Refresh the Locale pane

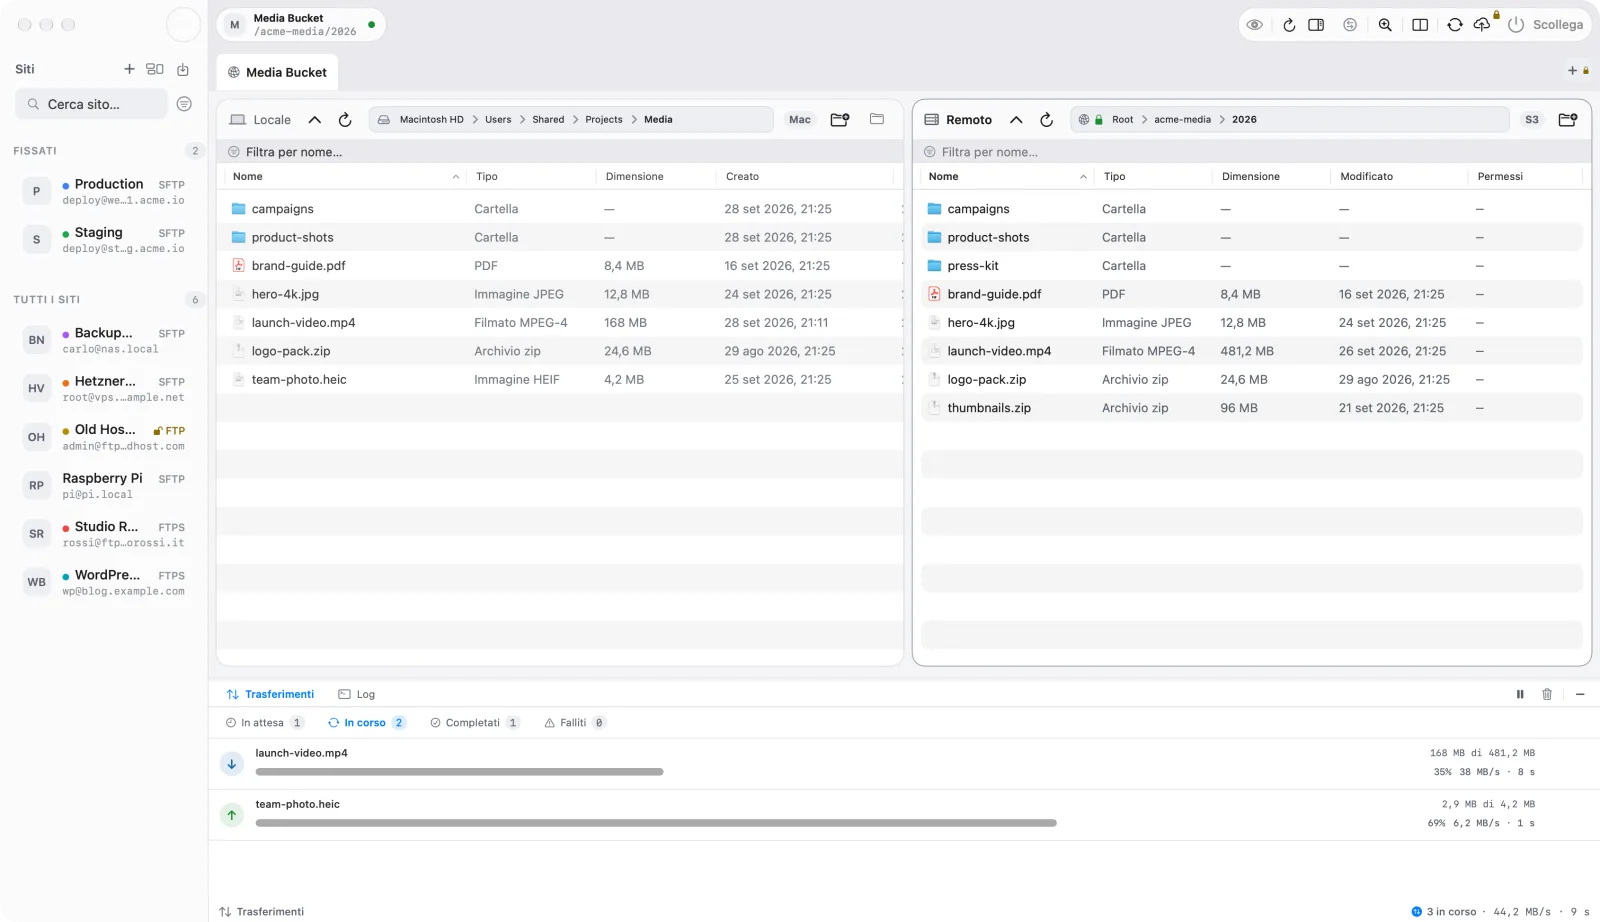coord(345,120)
